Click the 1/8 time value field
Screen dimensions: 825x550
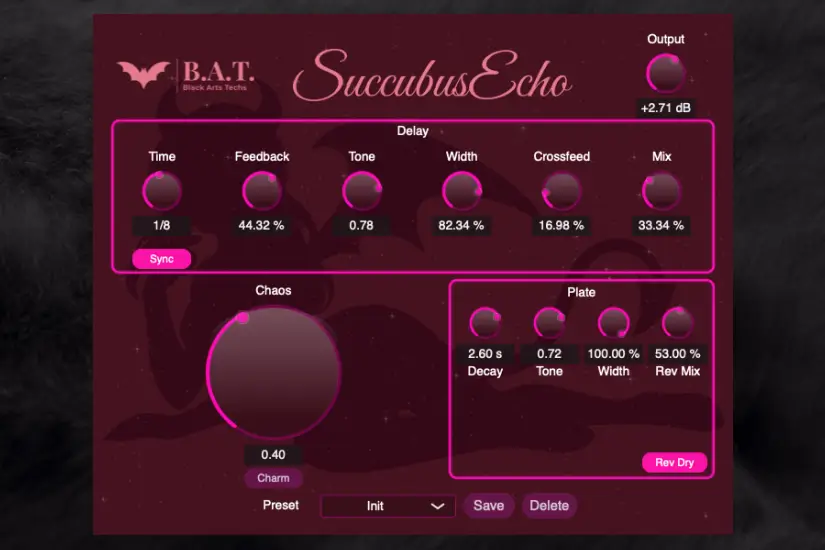click(162, 225)
